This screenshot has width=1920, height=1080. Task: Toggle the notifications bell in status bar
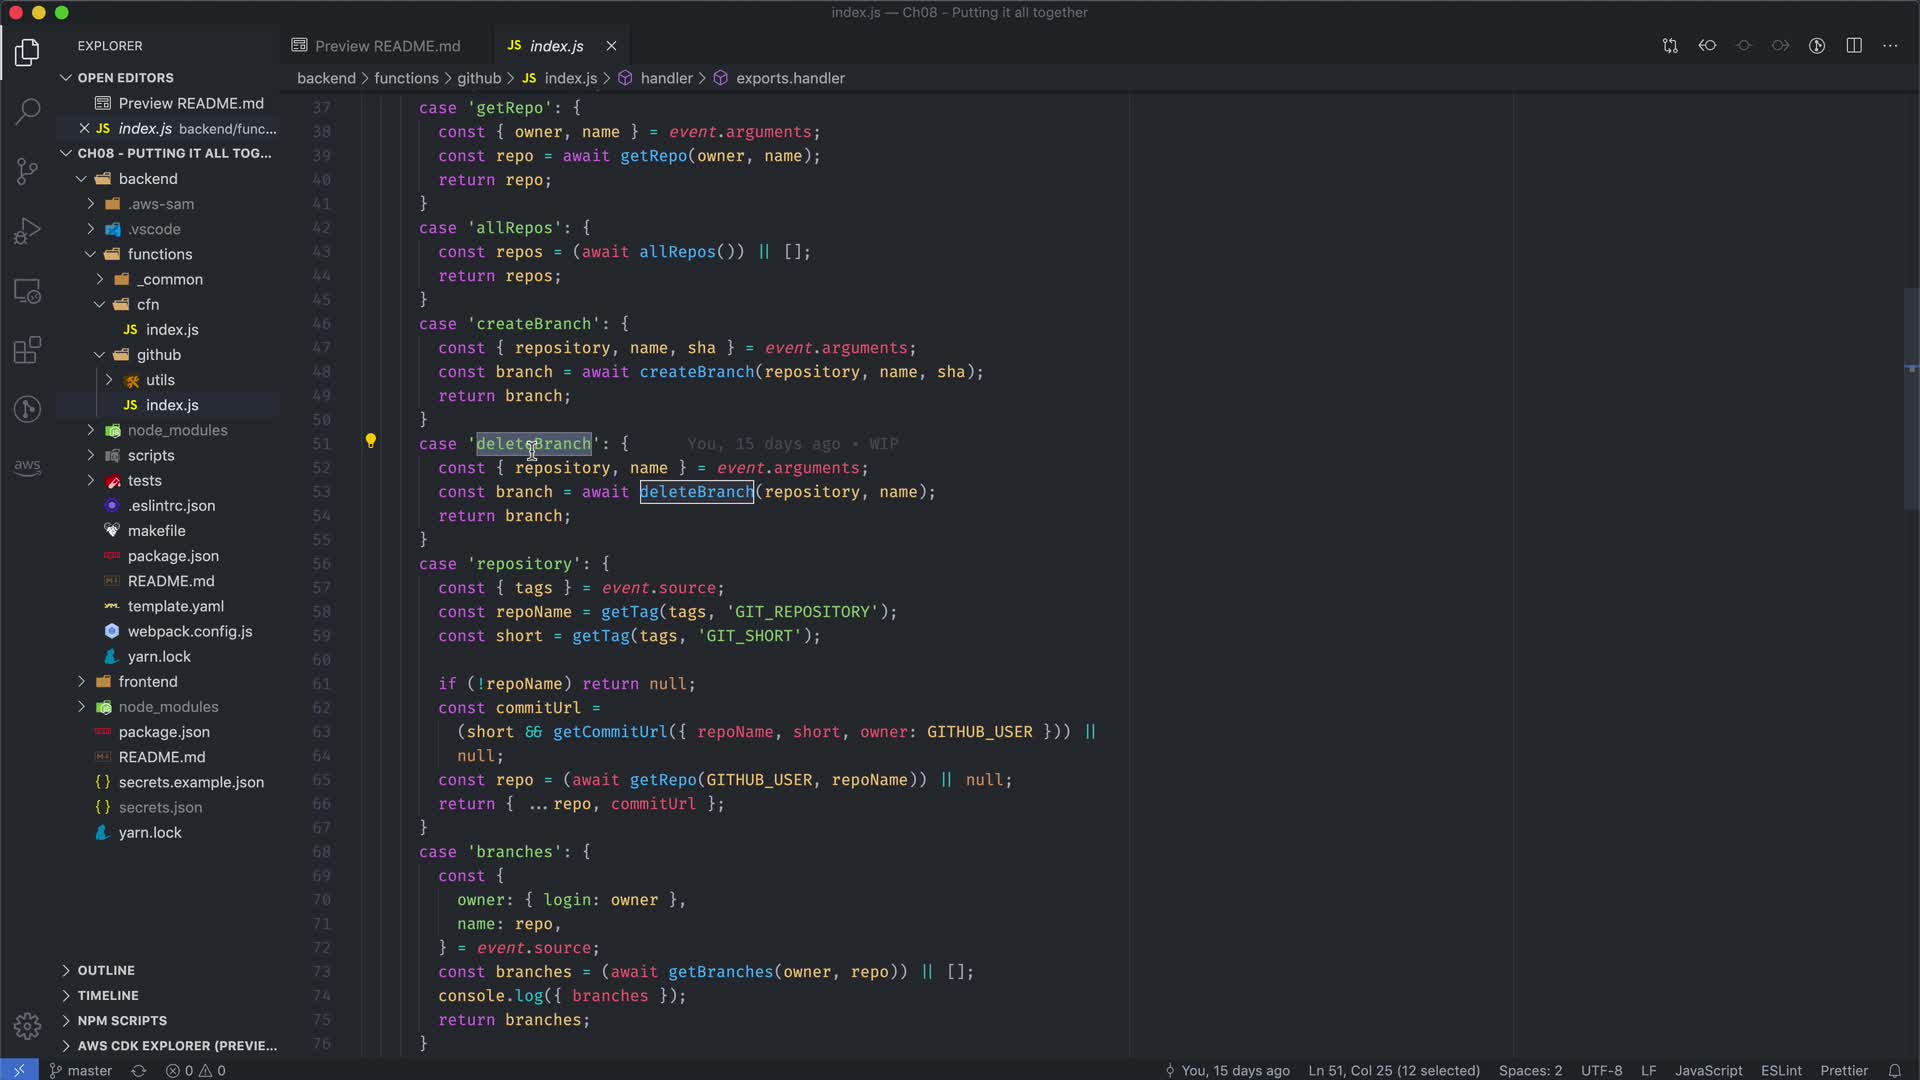click(1894, 1070)
